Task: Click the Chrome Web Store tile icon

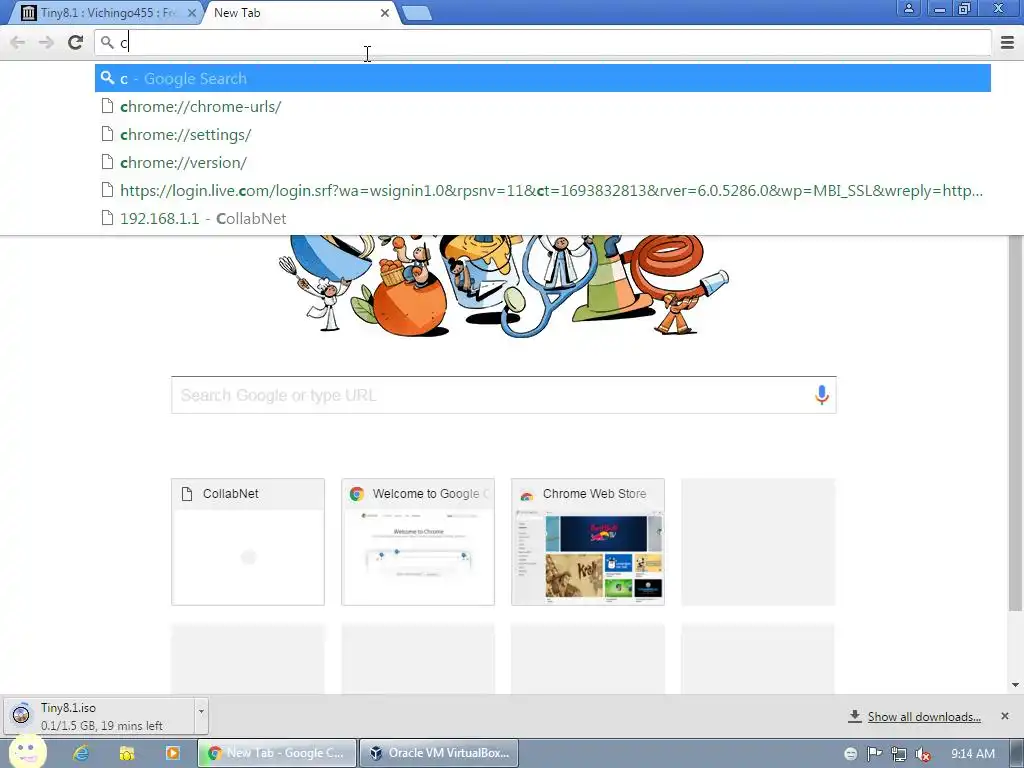Action: [526, 494]
